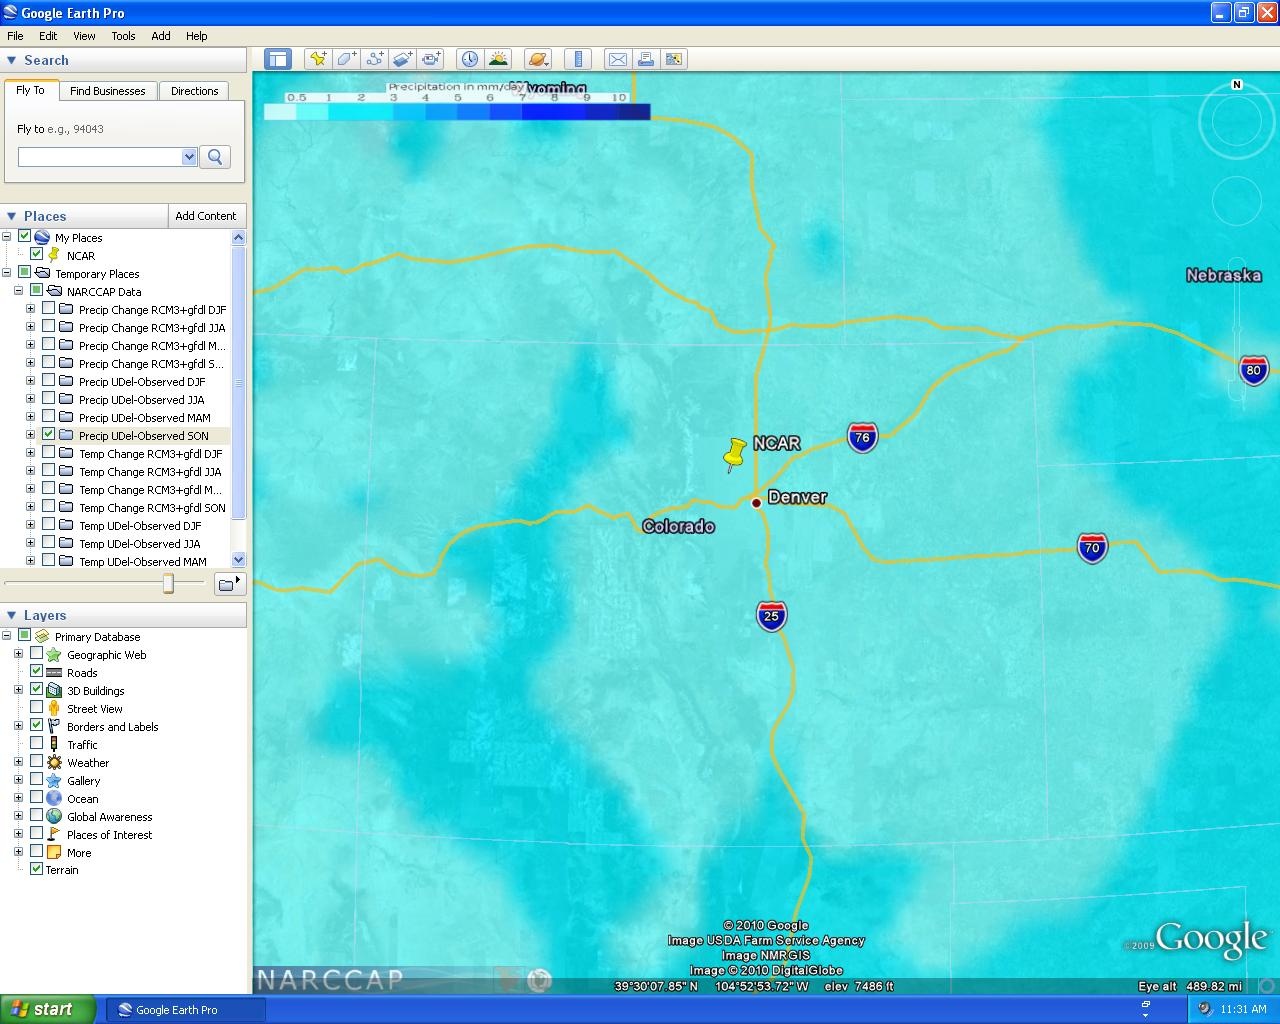1280x1024 pixels.
Task: Hide the sidebar using toolbar button
Action: coord(277,59)
